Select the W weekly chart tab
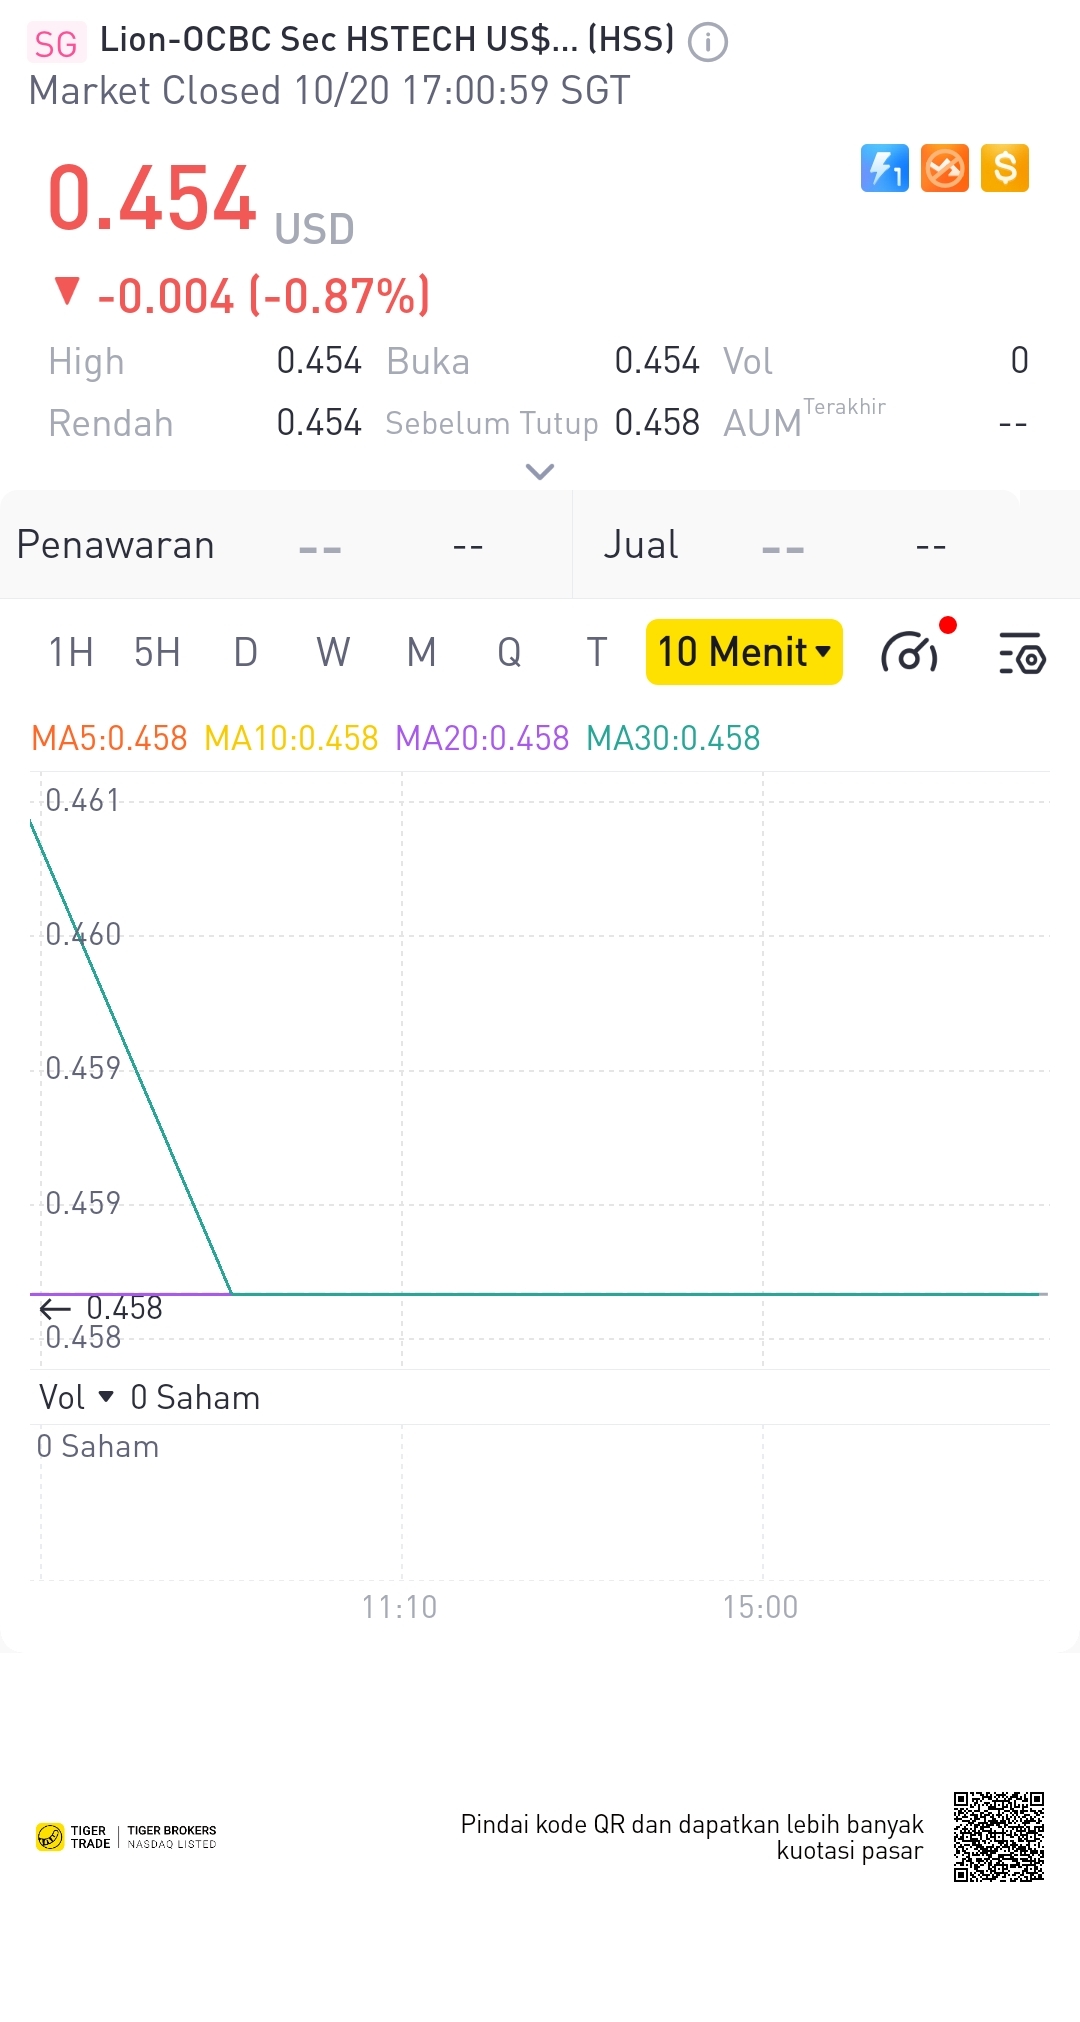The height and width of the screenshot is (2022, 1080). tap(333, 653)
